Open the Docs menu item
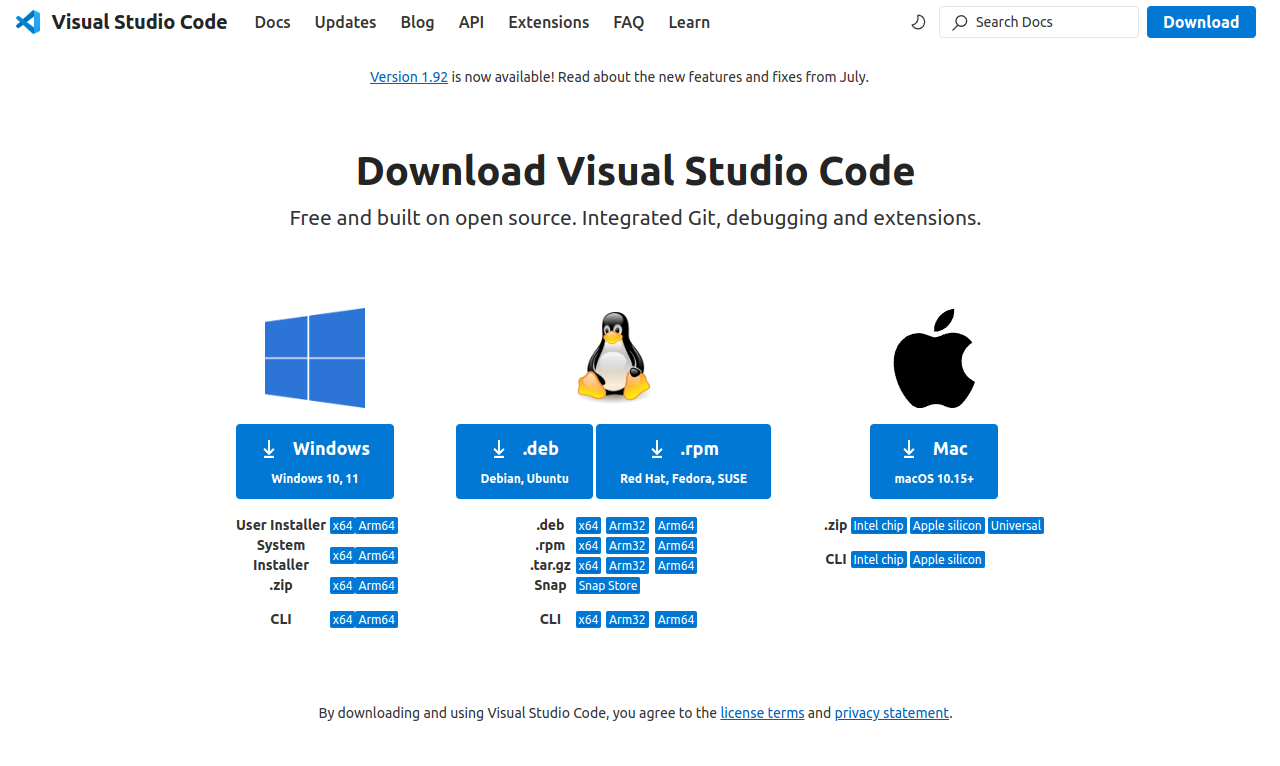 (x=272, y=22)
